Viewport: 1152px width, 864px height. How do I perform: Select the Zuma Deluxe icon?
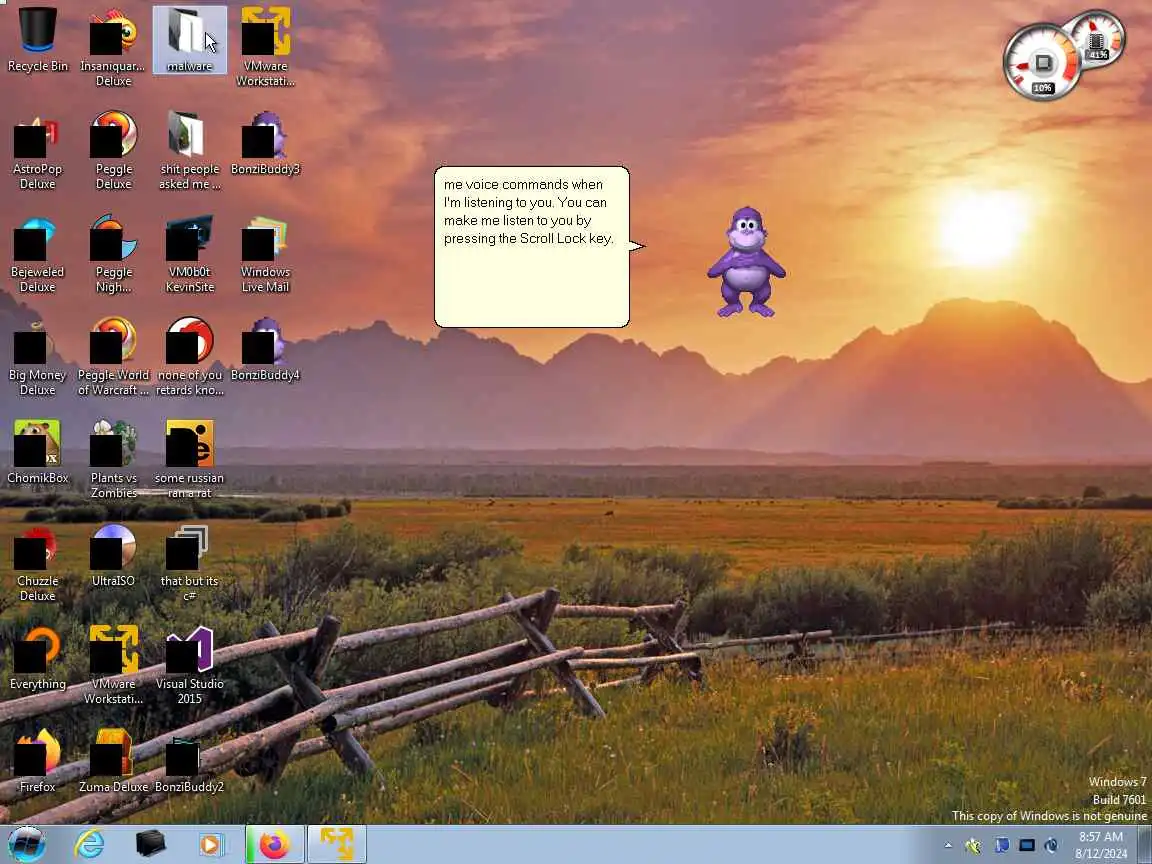click(113, 761)
